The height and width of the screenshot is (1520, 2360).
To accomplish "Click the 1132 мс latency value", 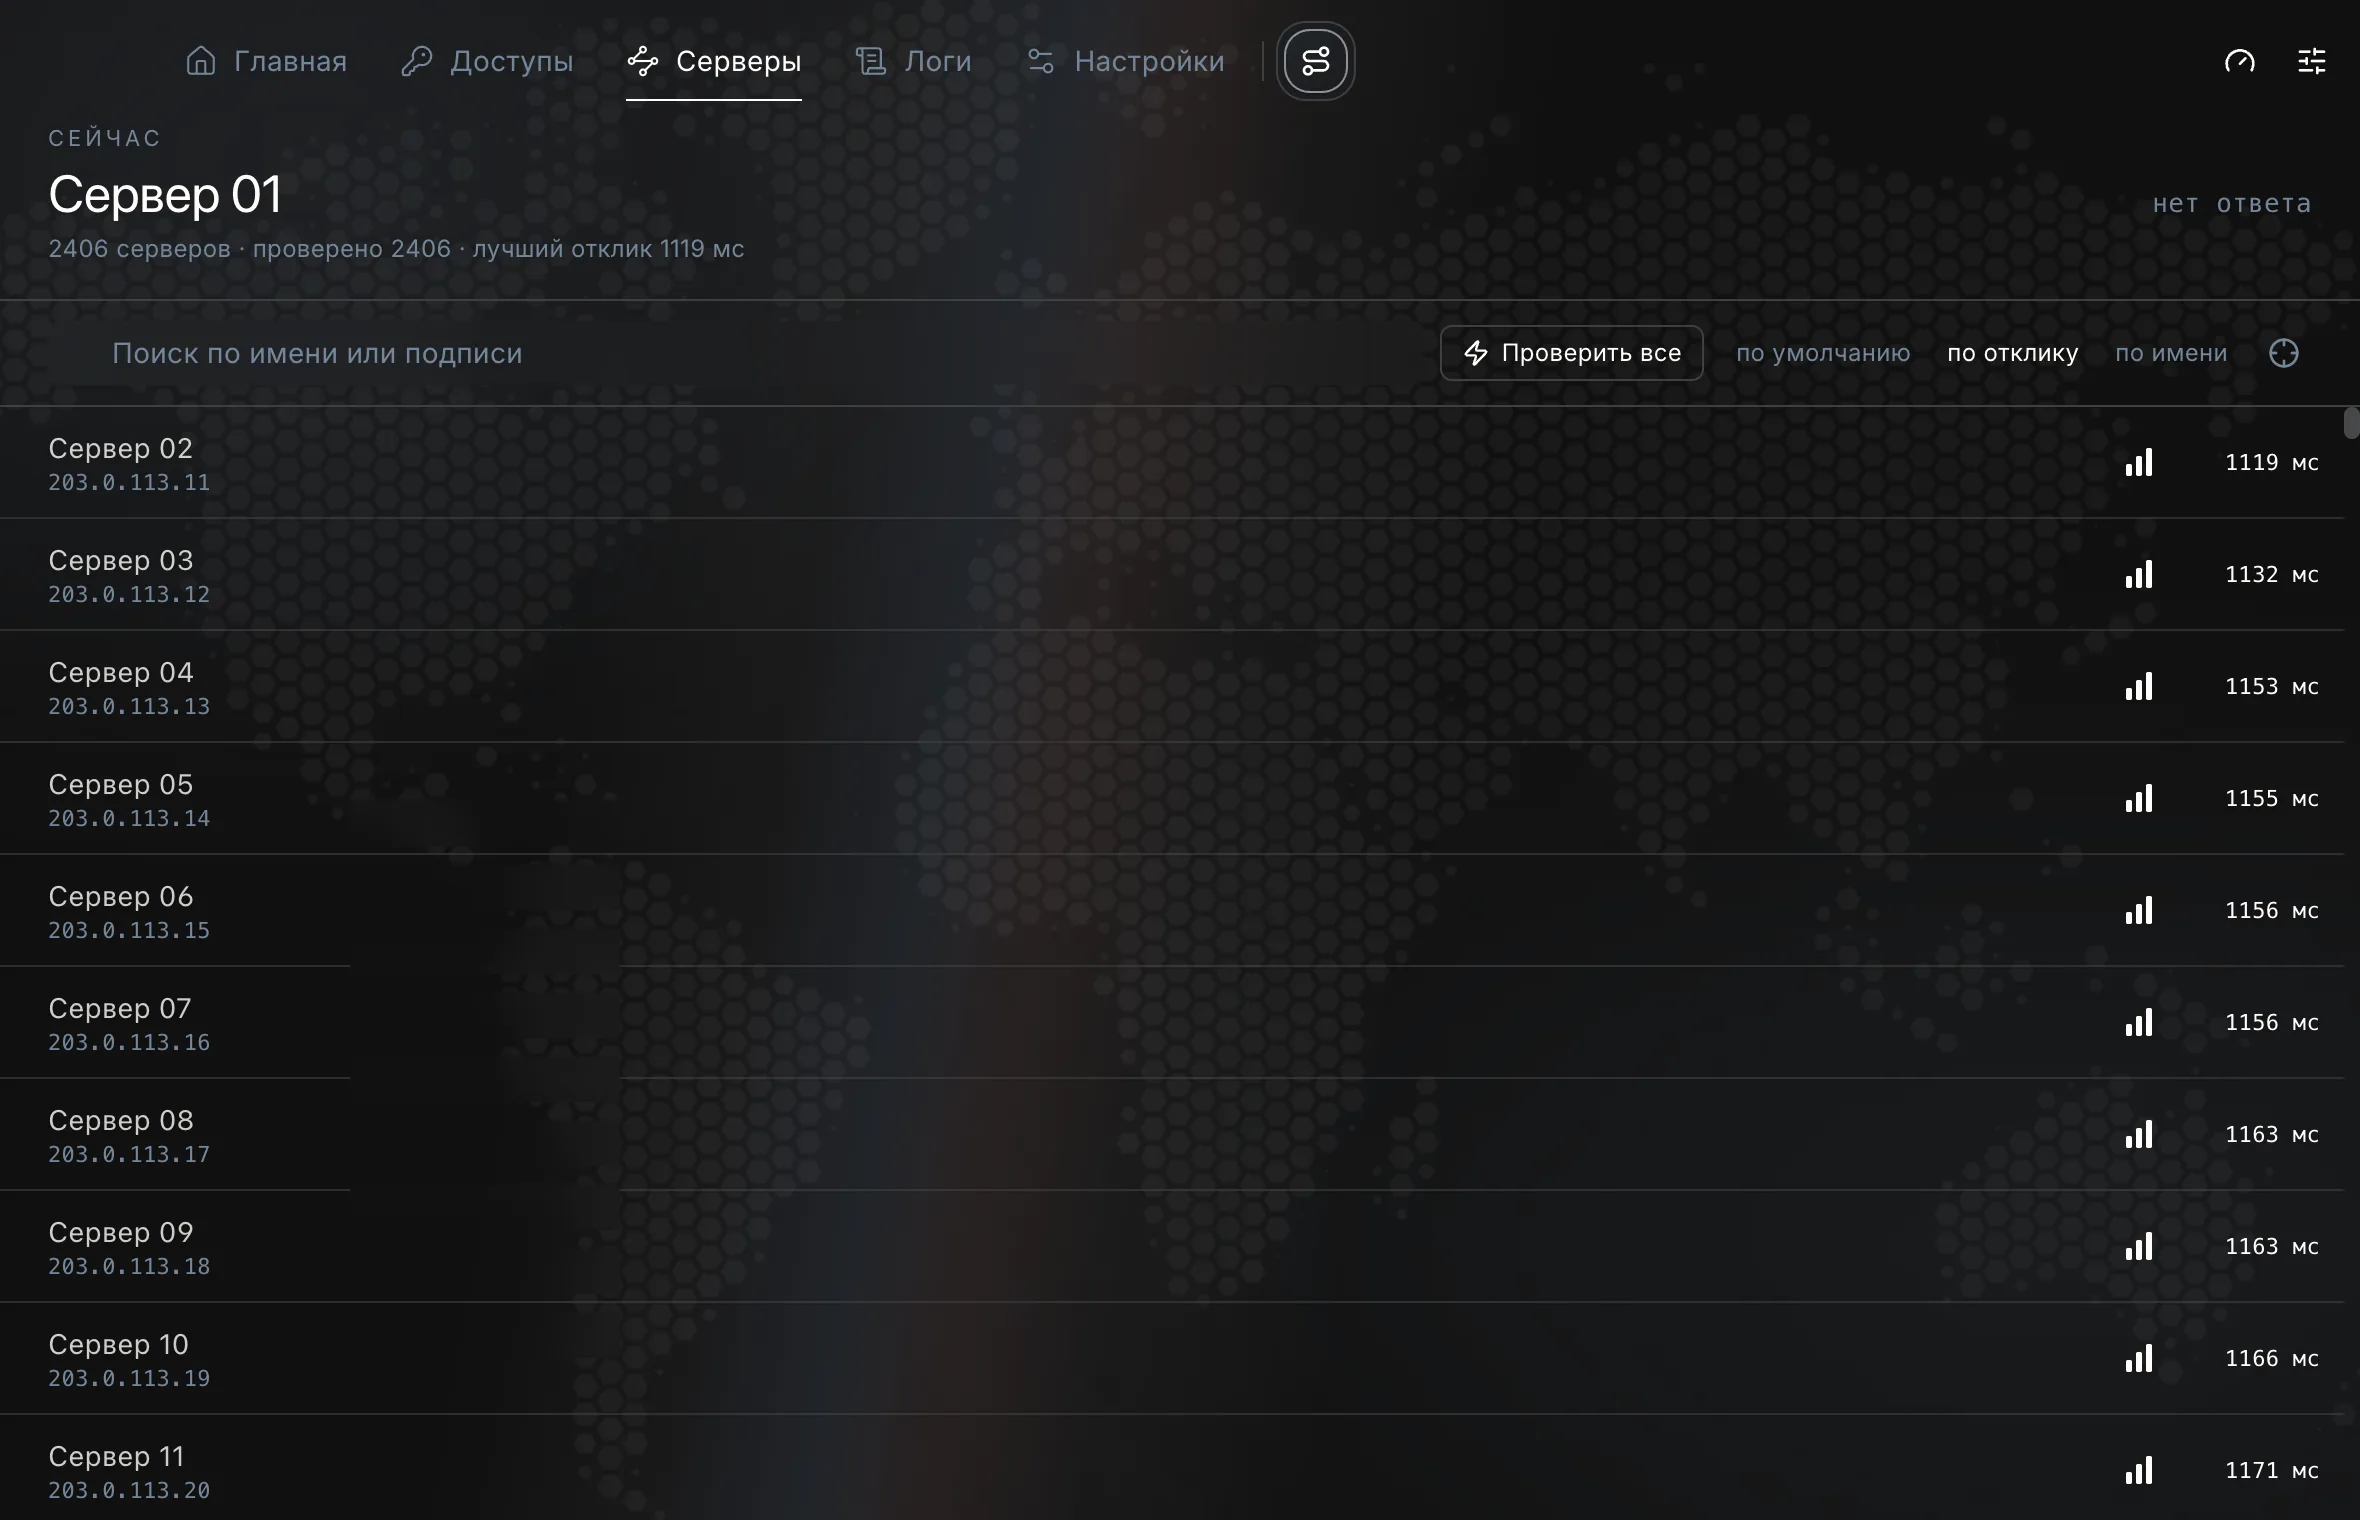I will click(2271, 574).
